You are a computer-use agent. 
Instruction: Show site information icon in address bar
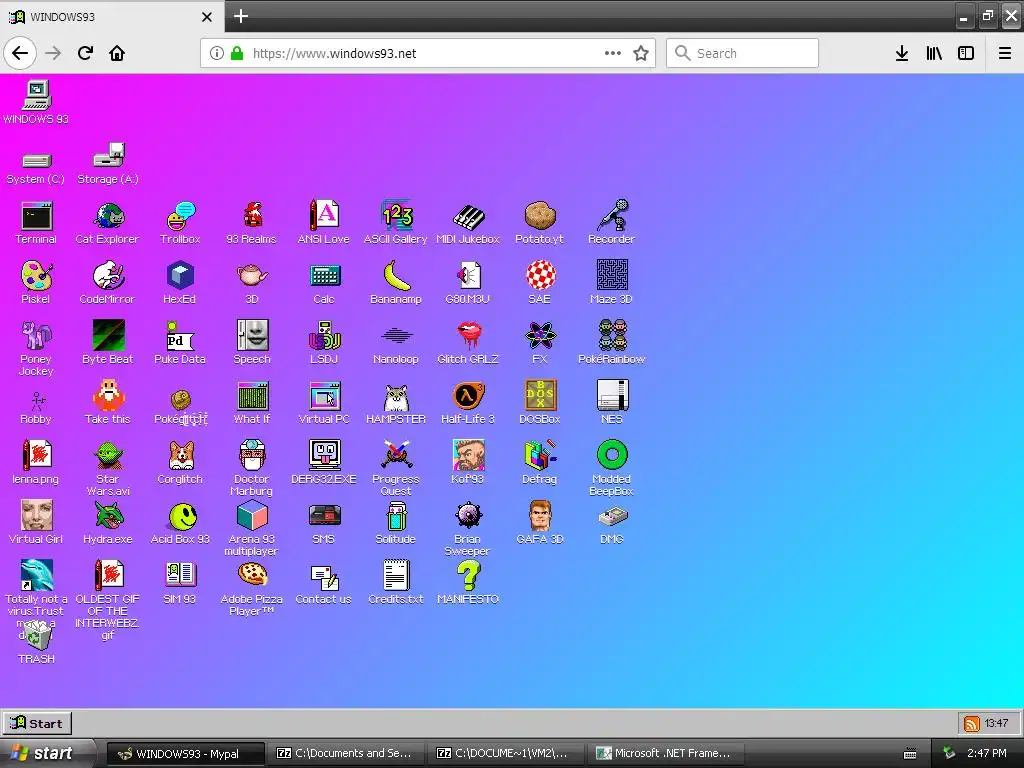(217, 53)
